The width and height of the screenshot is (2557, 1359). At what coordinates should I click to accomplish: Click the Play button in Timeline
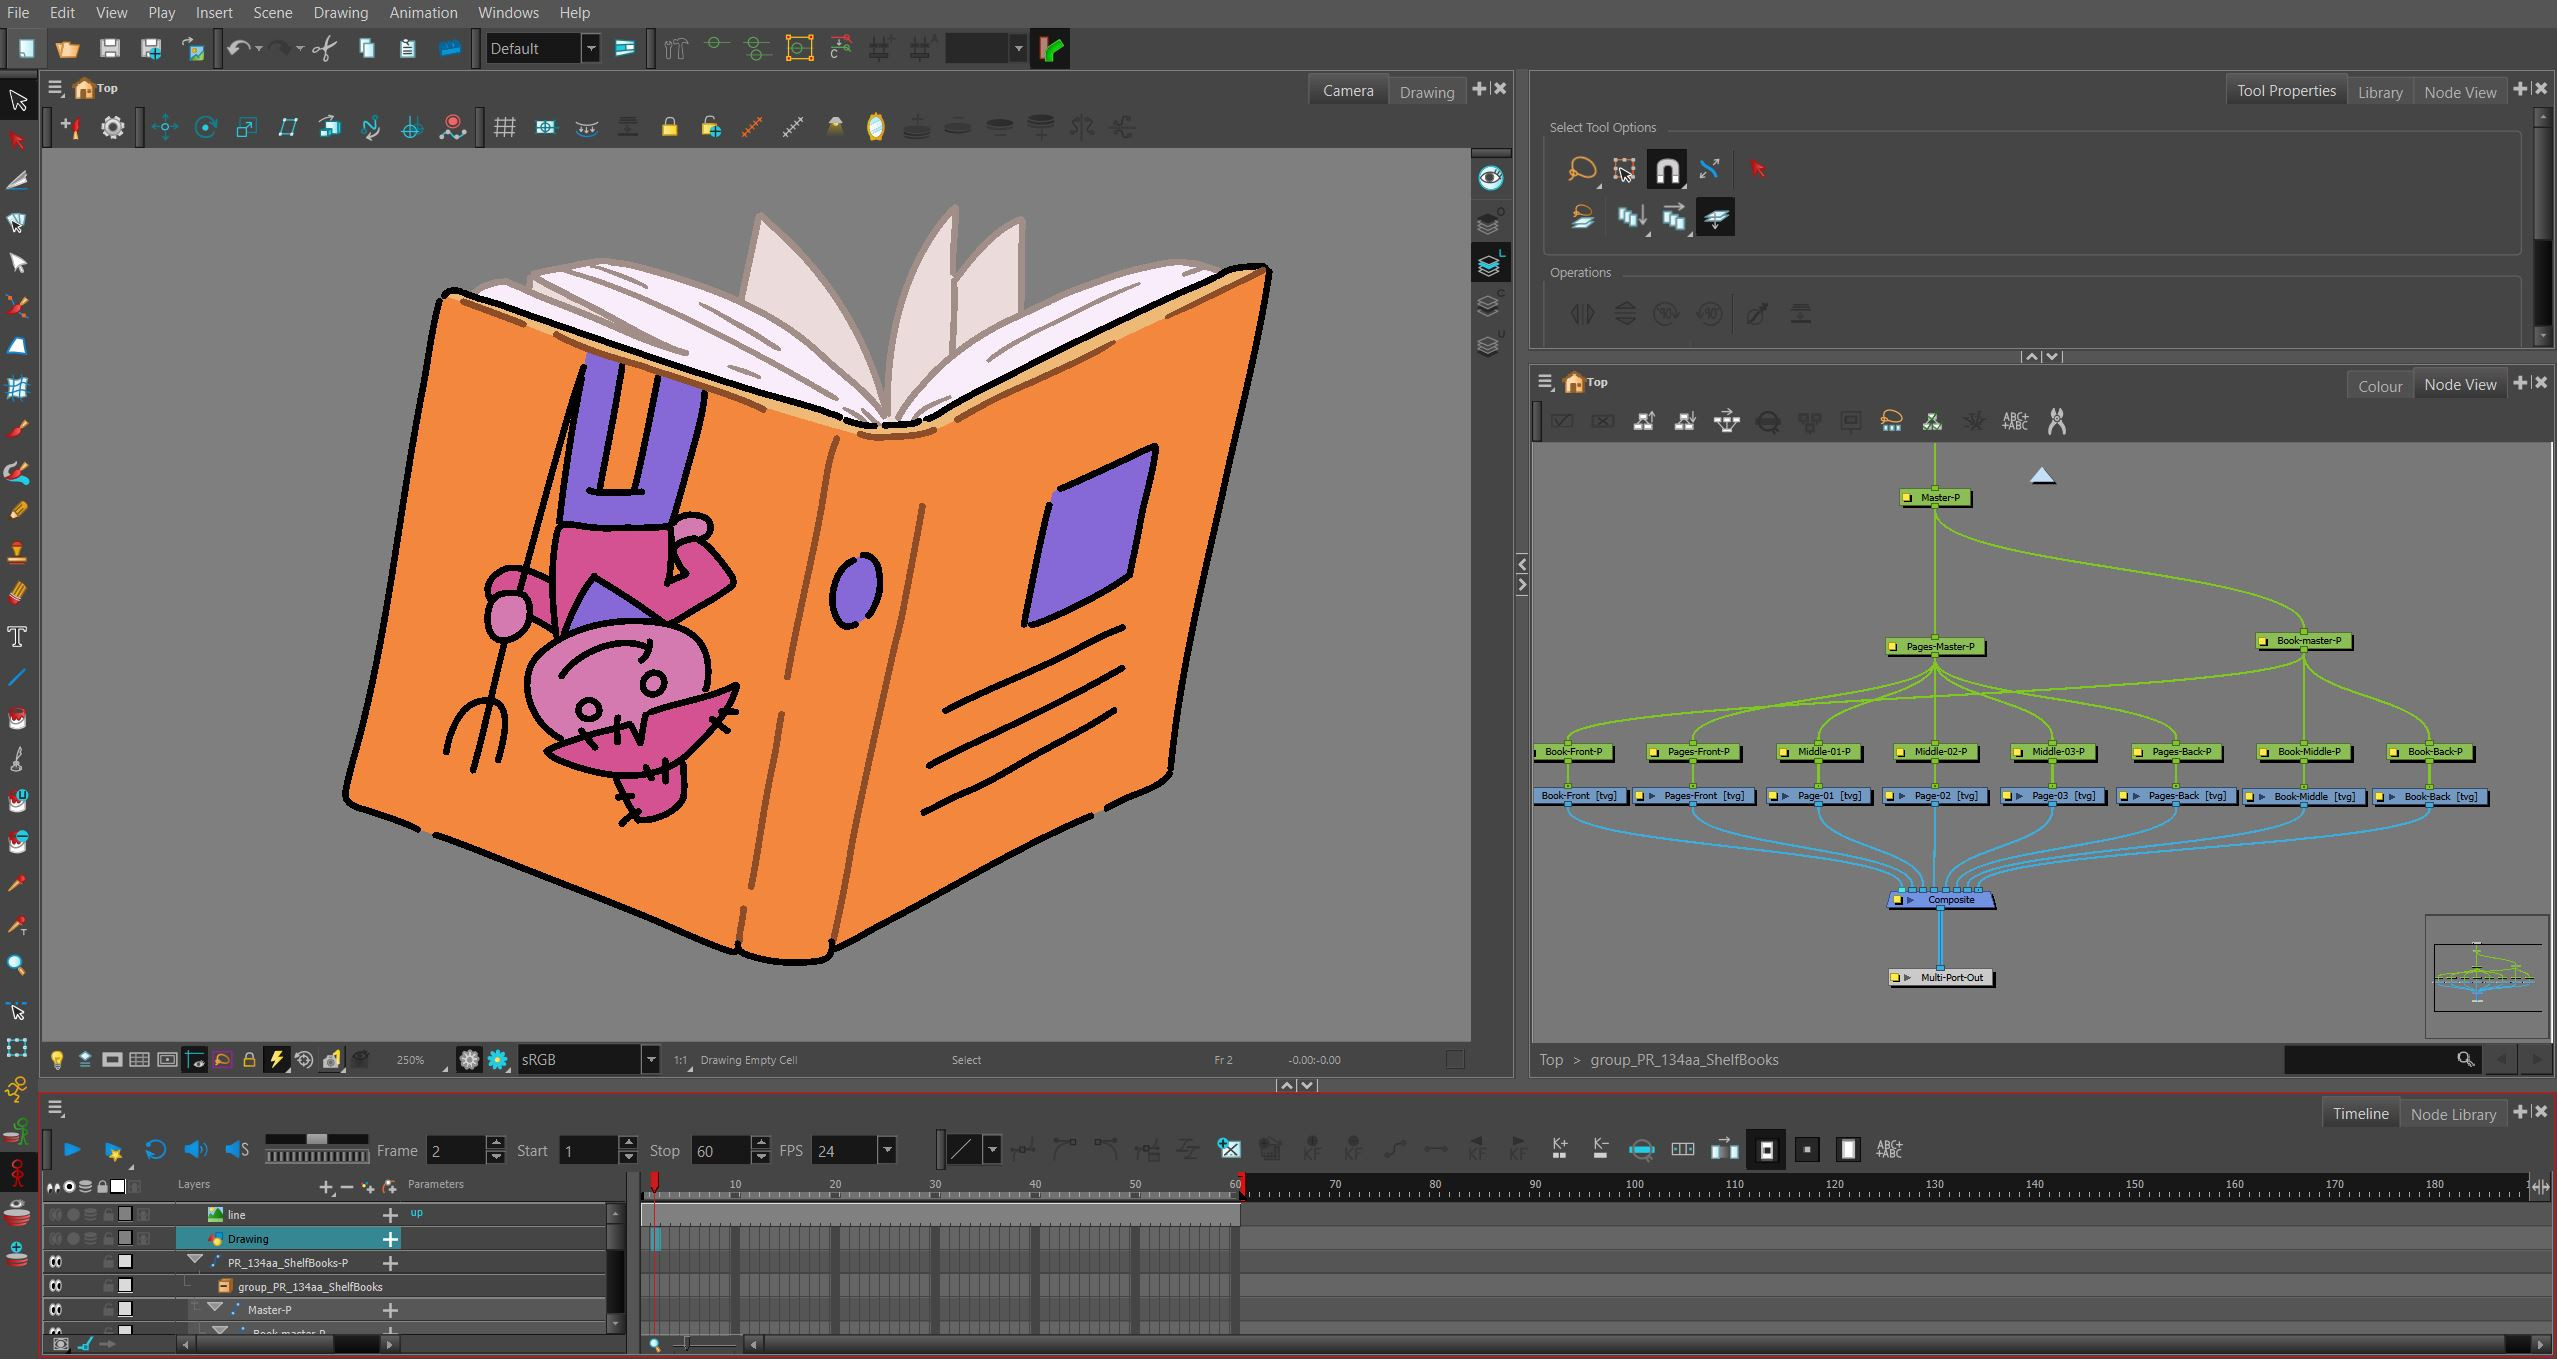click(x=72, y=1150)
